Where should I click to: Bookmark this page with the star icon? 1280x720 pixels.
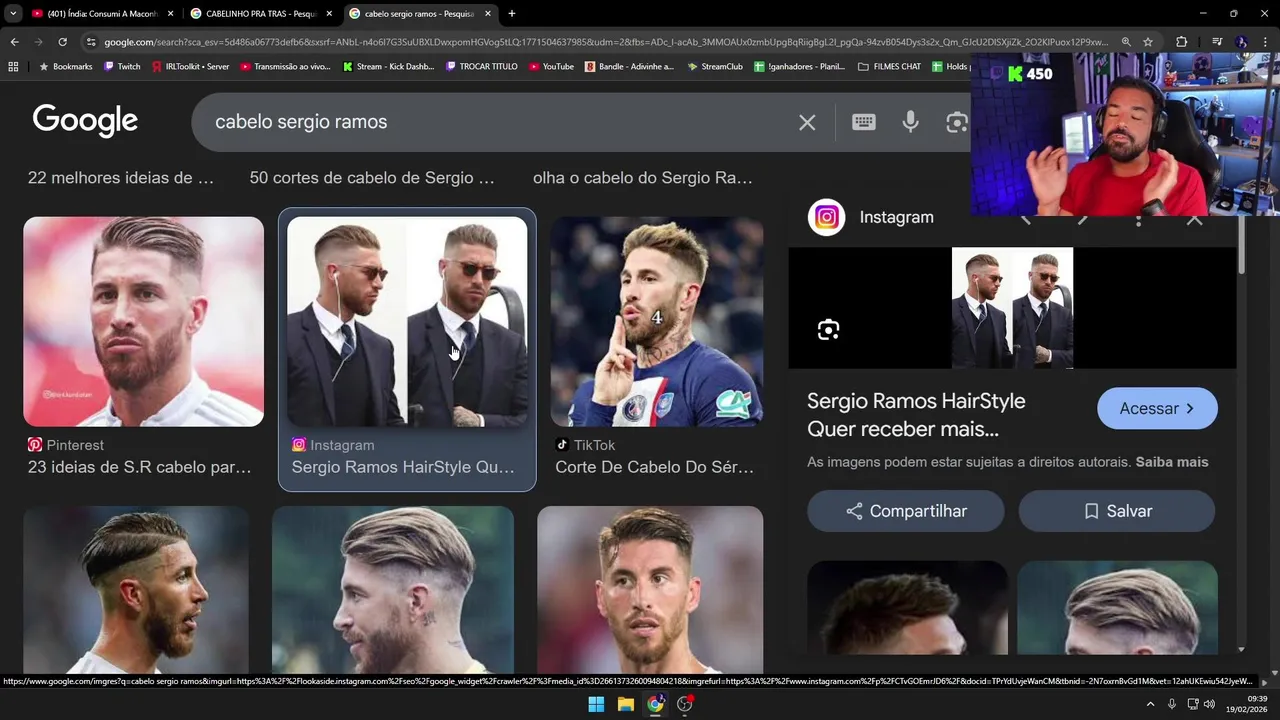tap(1148, 42)
